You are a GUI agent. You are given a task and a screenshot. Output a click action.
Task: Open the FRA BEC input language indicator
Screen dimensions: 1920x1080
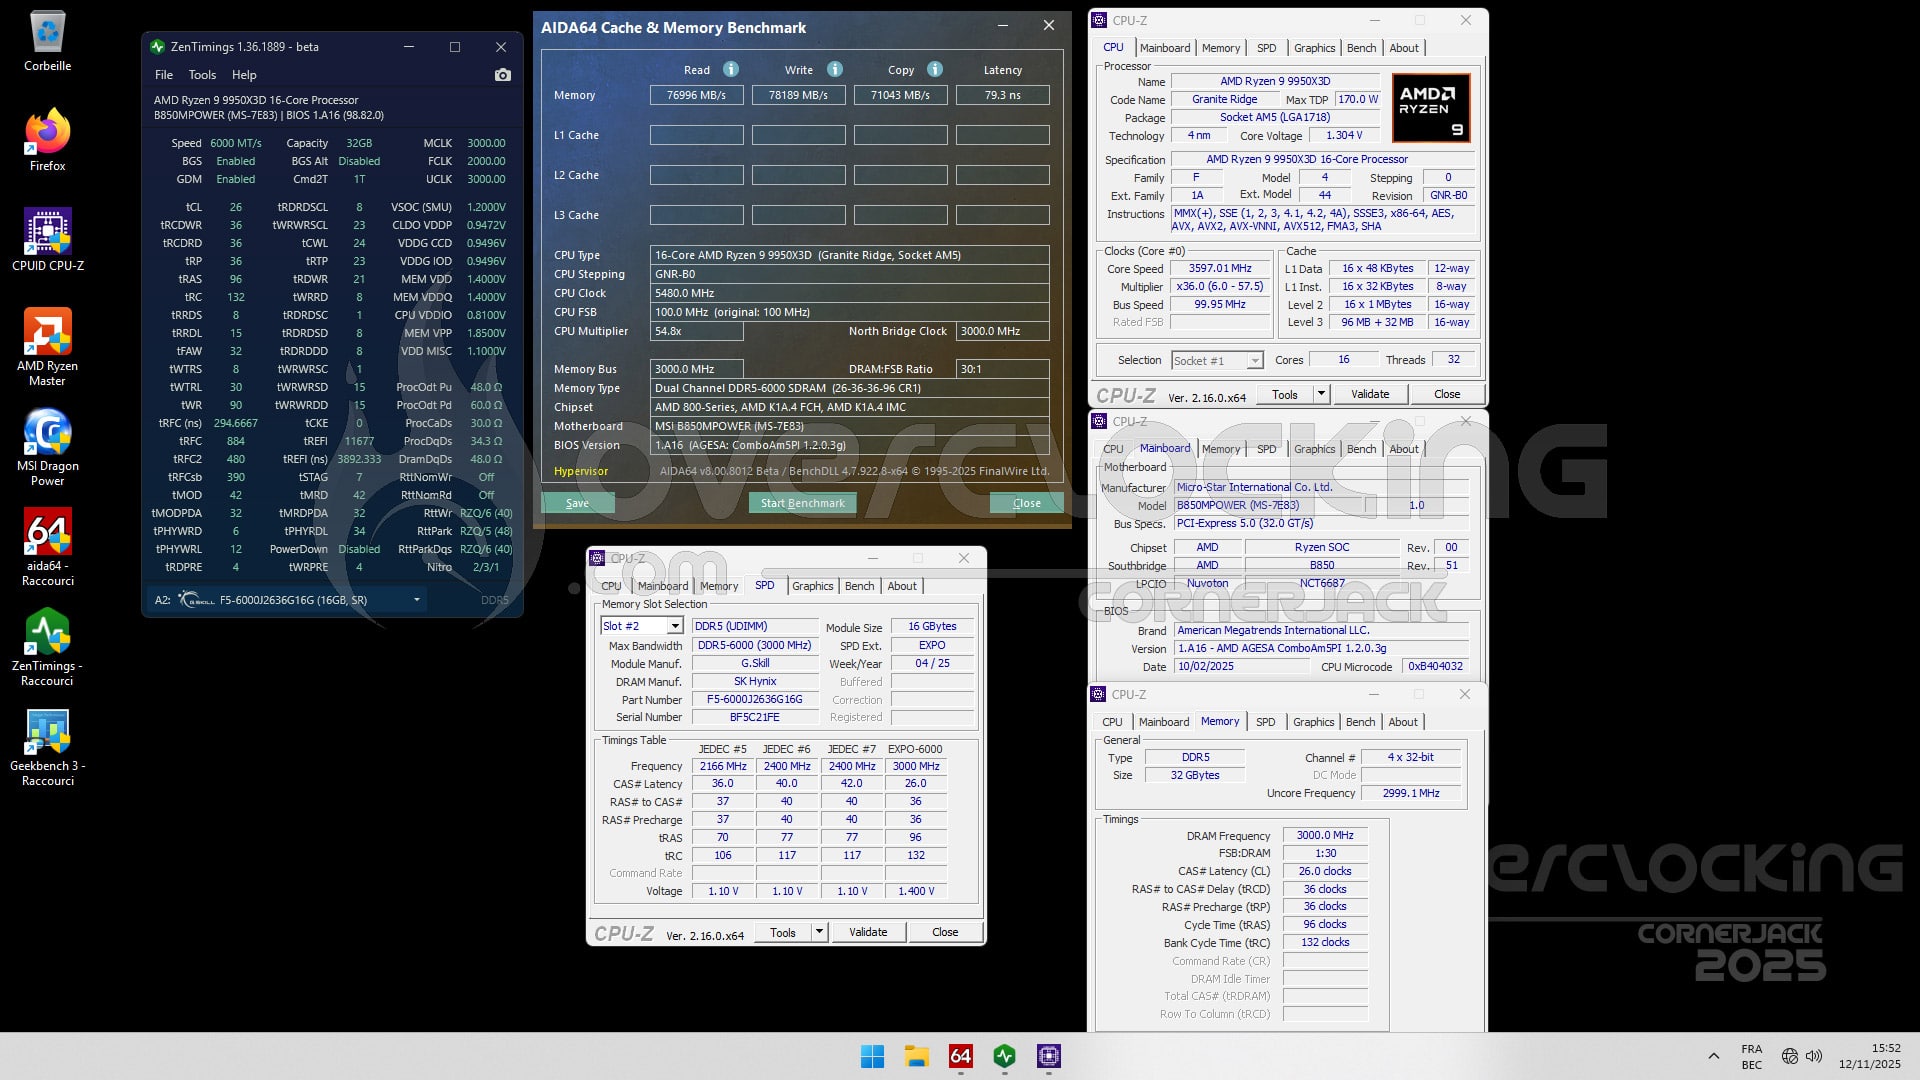pos(1751,1057)
